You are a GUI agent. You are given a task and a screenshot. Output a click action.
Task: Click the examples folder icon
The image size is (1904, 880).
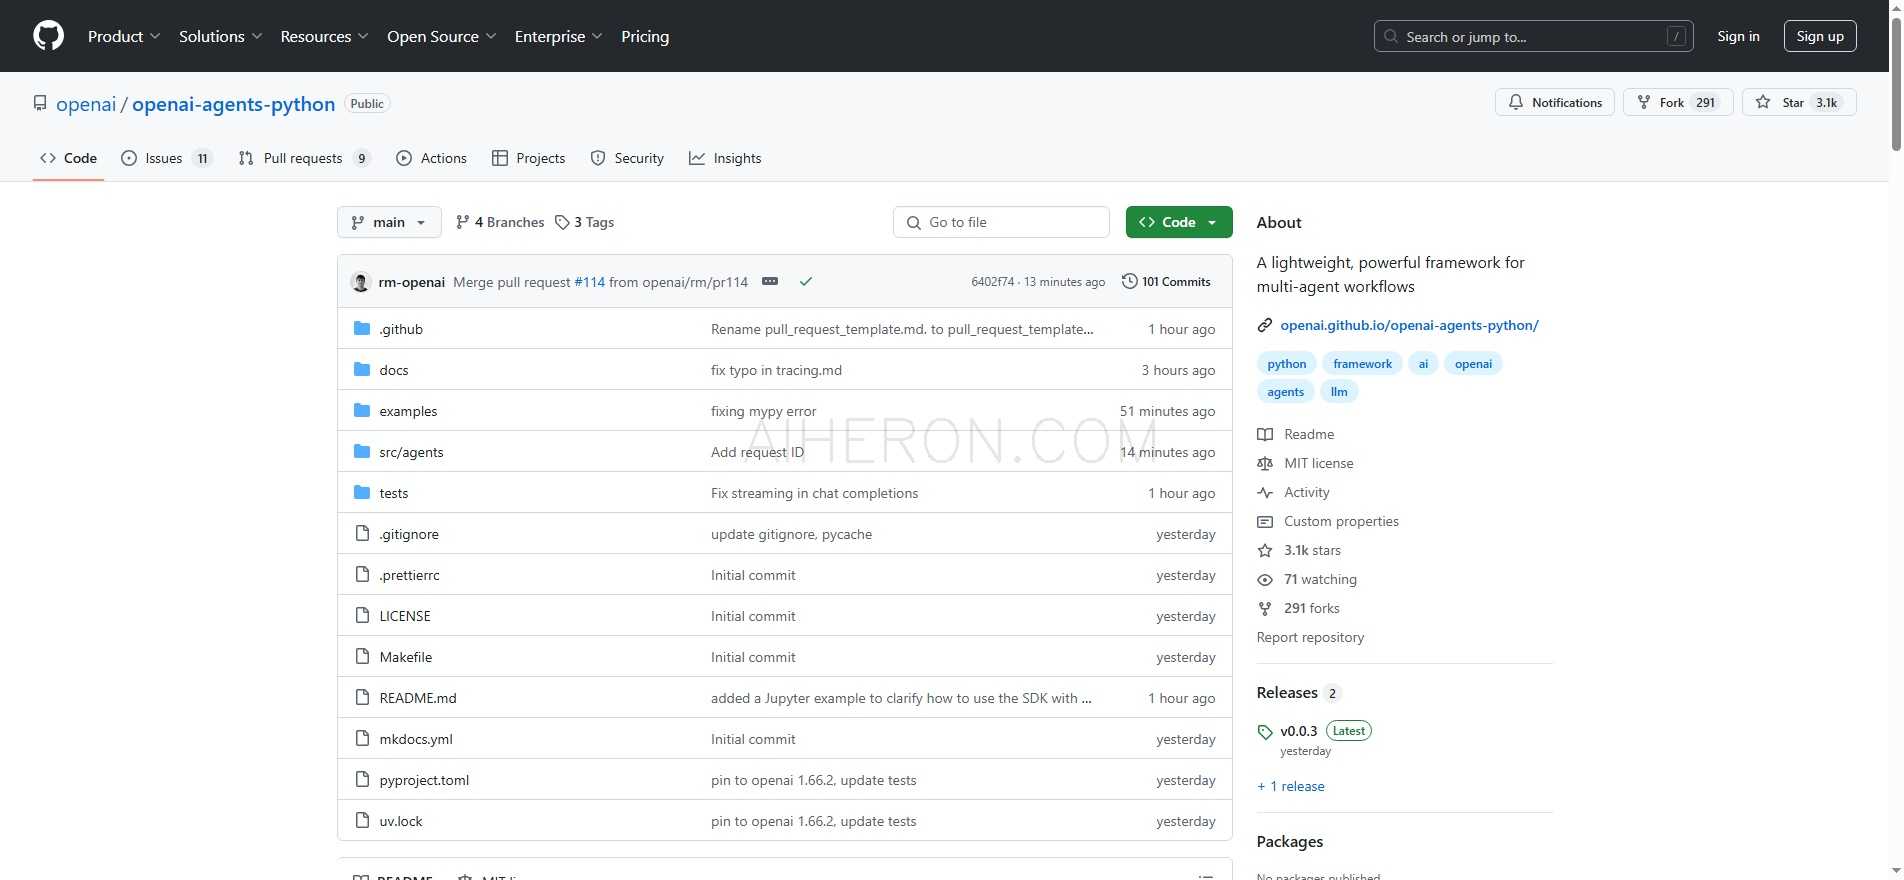pos(362,411)
